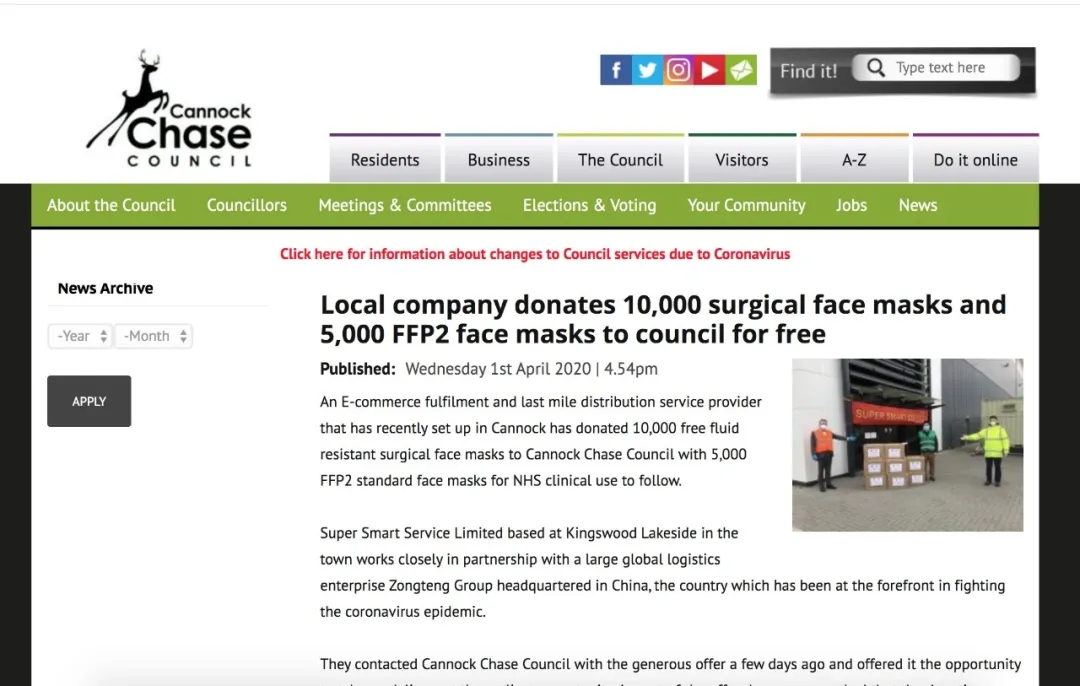Expand the Year dropdown
The image size is (1080, 686).
click(x=80, y=336)
